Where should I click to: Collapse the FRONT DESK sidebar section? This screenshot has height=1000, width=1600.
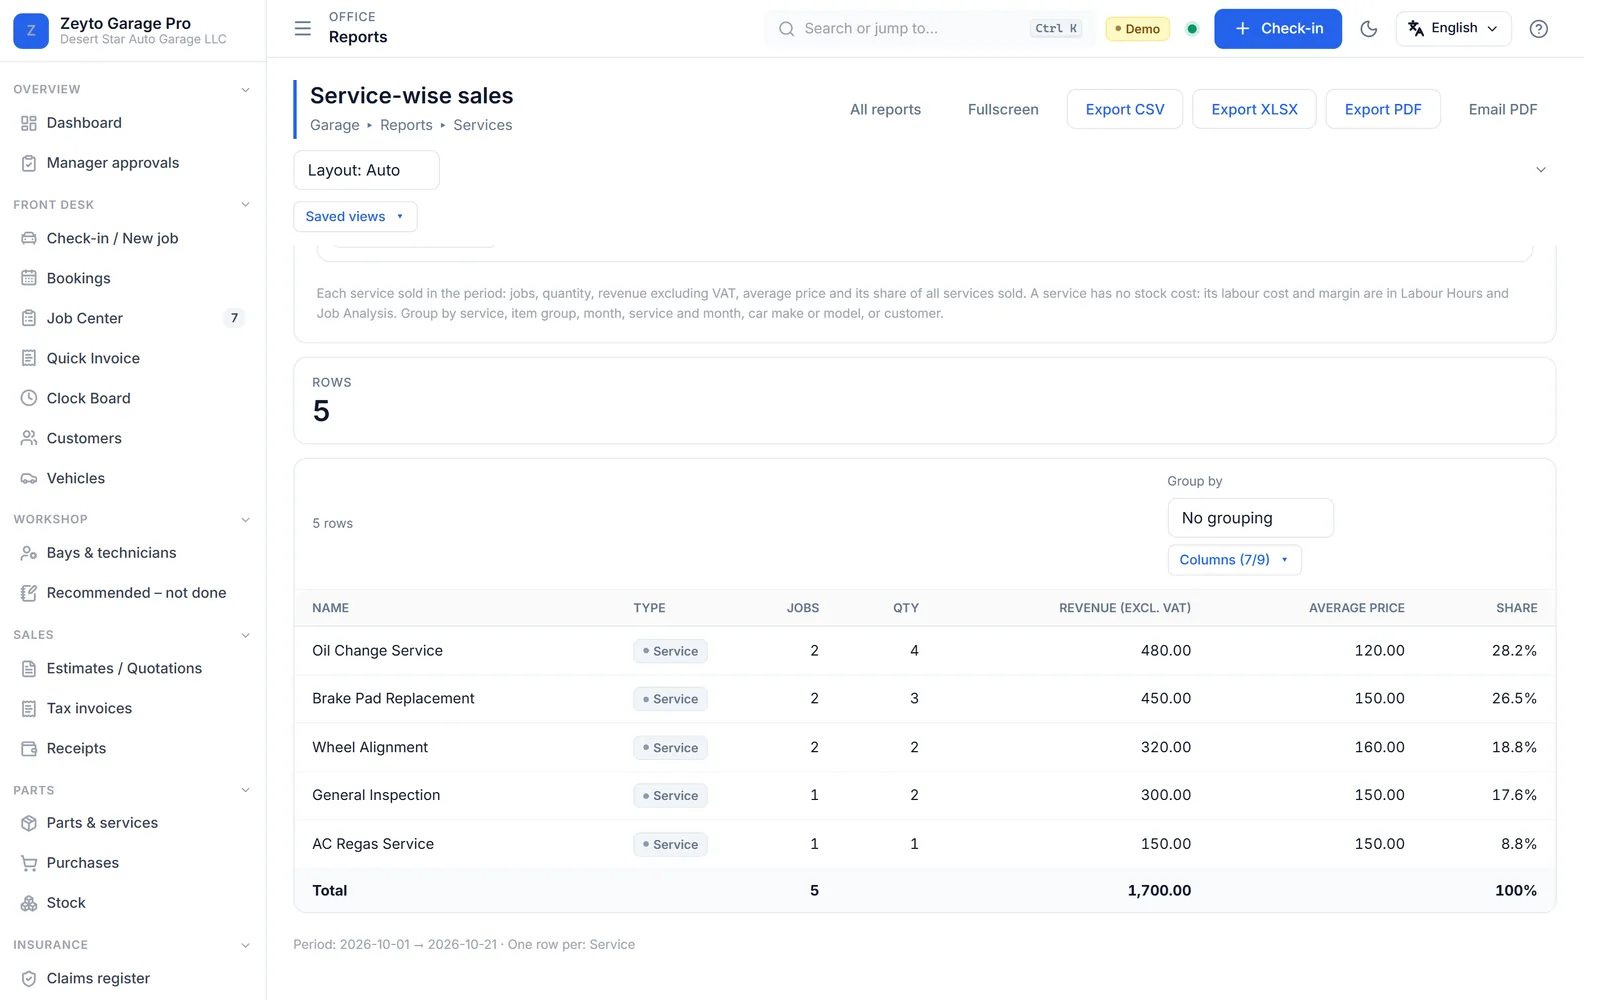click(246, 205)
